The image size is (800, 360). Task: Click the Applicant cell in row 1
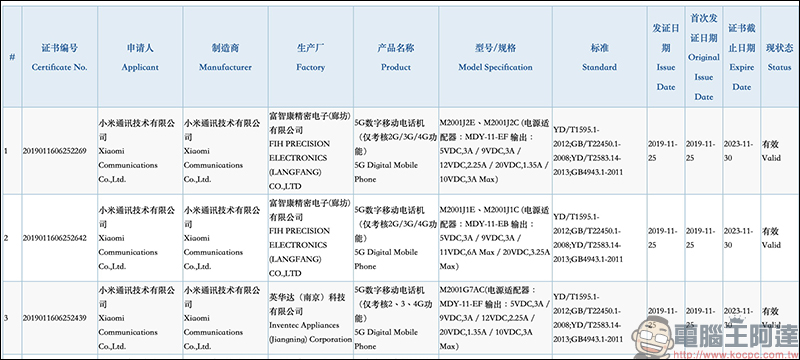click(140, 151)
